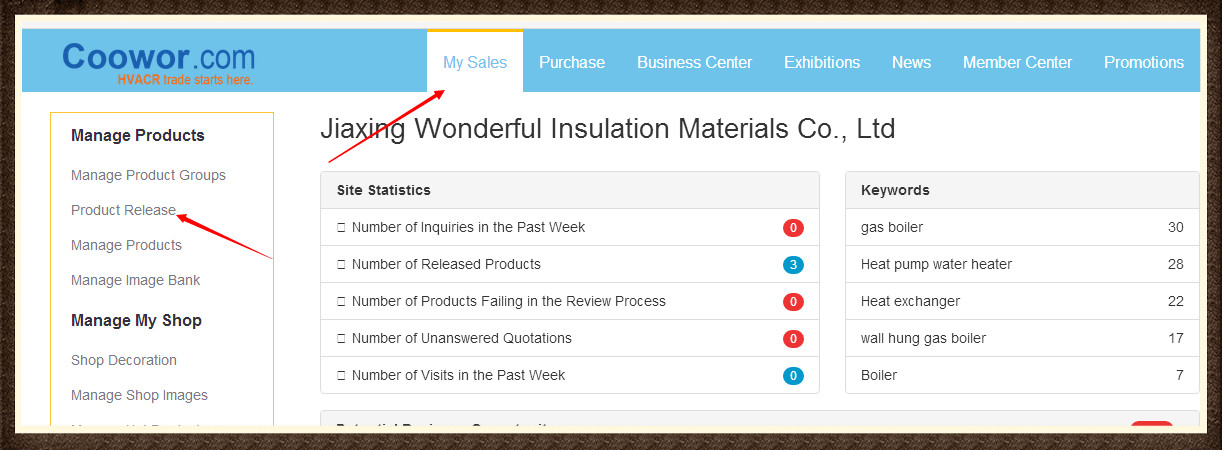
Task: Click the blue released products badge
Action: 793,265
